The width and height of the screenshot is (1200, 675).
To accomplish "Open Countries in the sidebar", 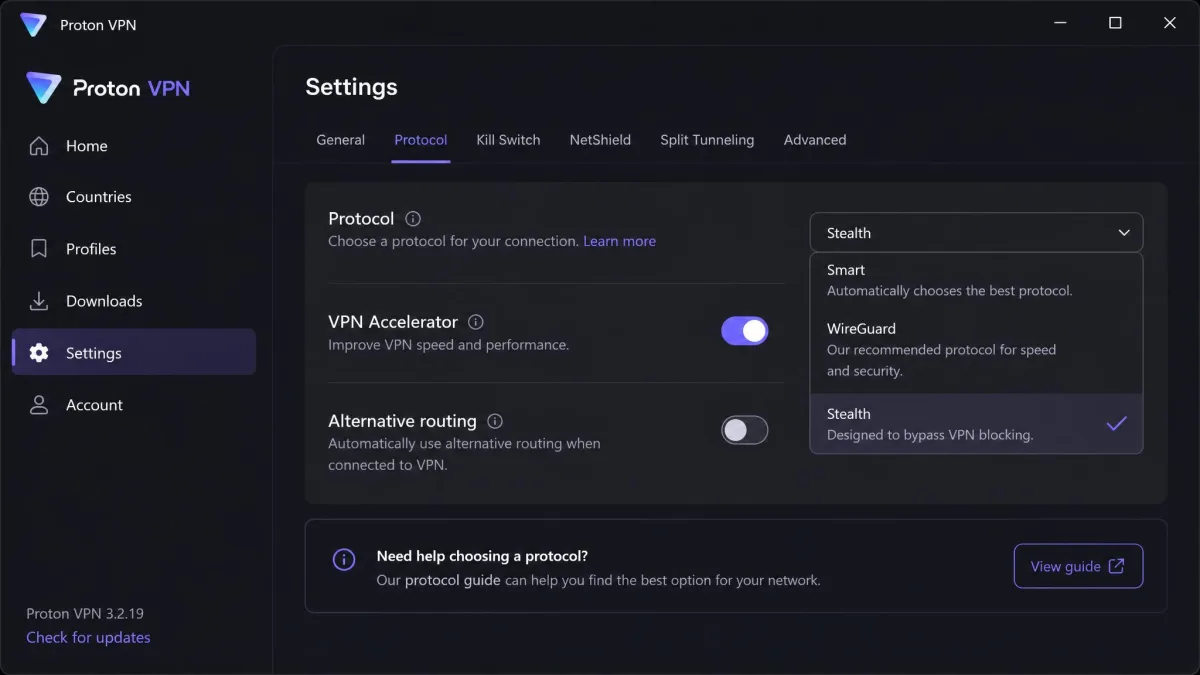I will 134,197.
